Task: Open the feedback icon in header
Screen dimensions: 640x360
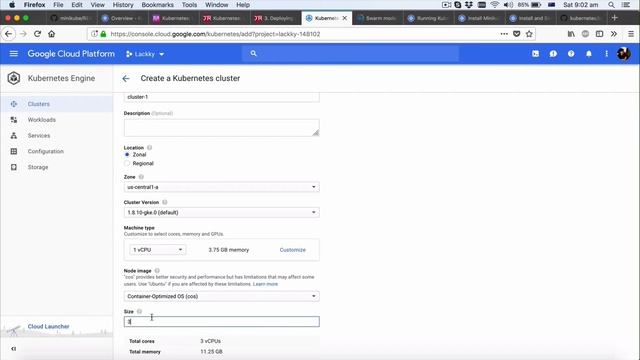Action: tap(553, 53)
